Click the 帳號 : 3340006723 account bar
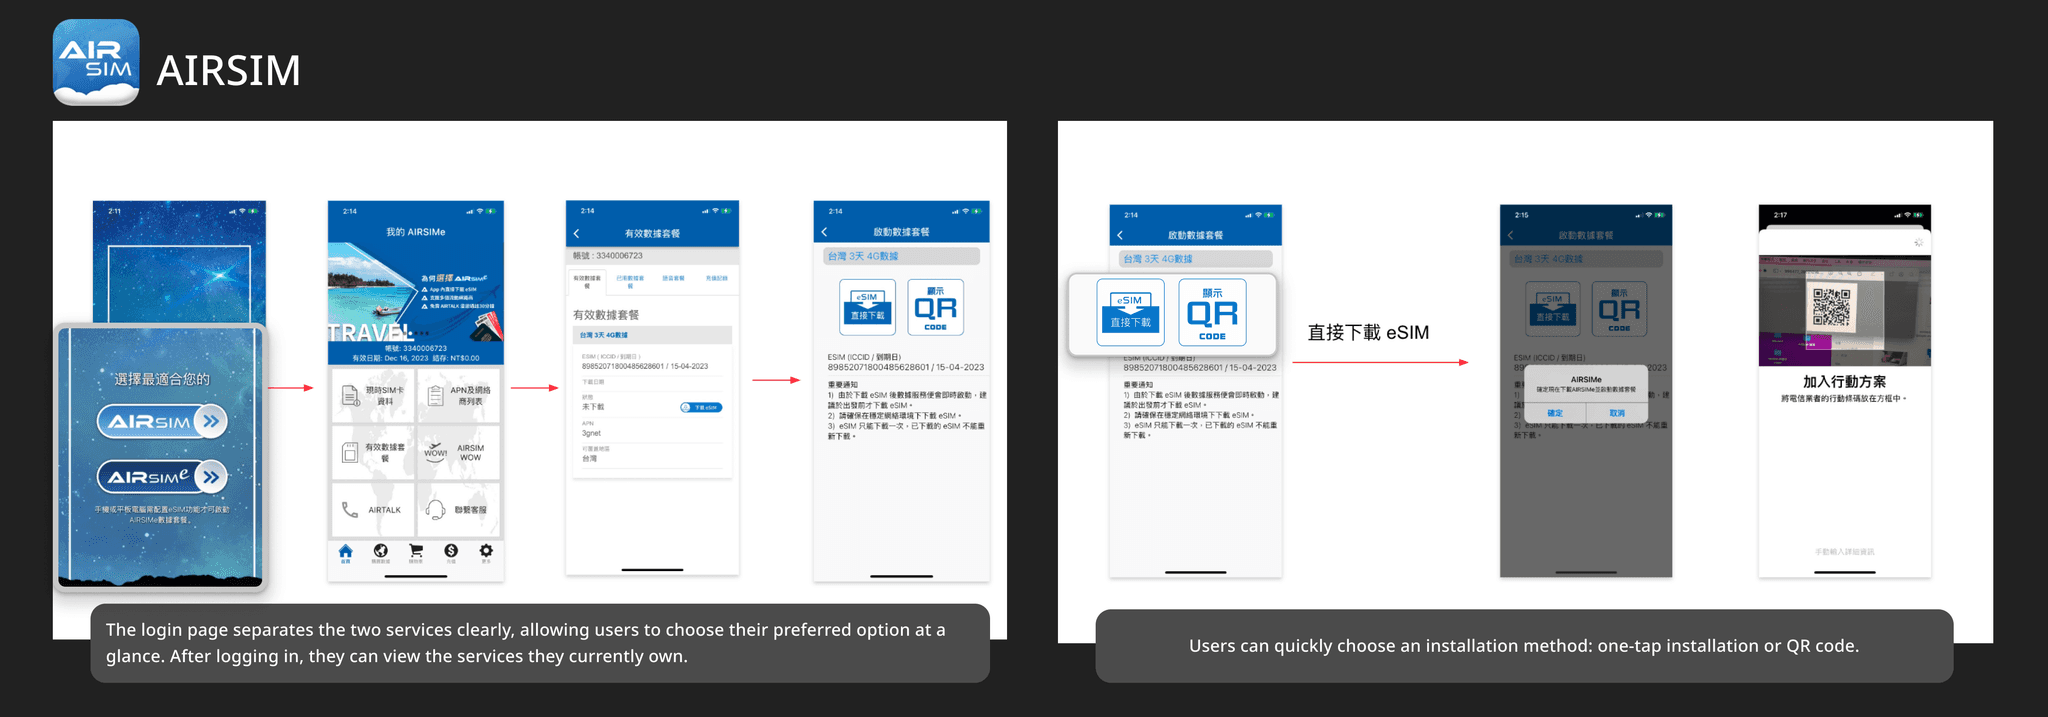The width and height of the screenshot is (2048, 717). point(652,256)
